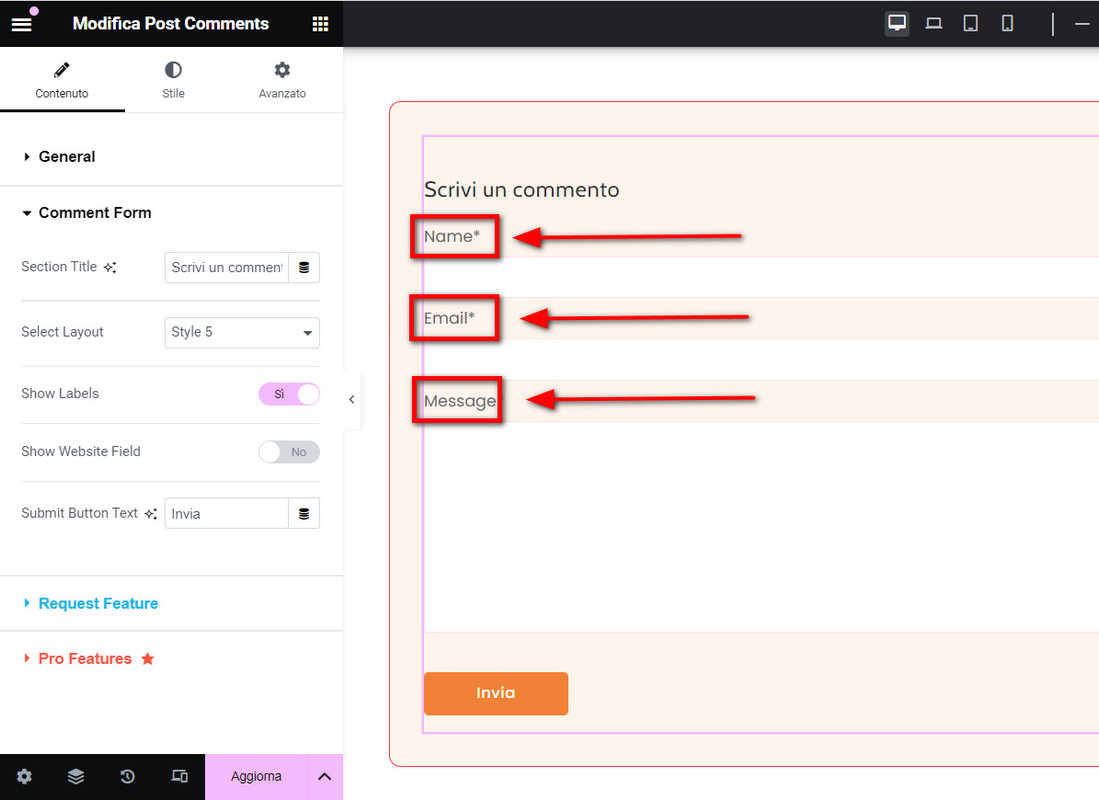Click the Aggiorna update button
Screen dimensions: 1099x800
pyautogui.click(x=257, y=777)
